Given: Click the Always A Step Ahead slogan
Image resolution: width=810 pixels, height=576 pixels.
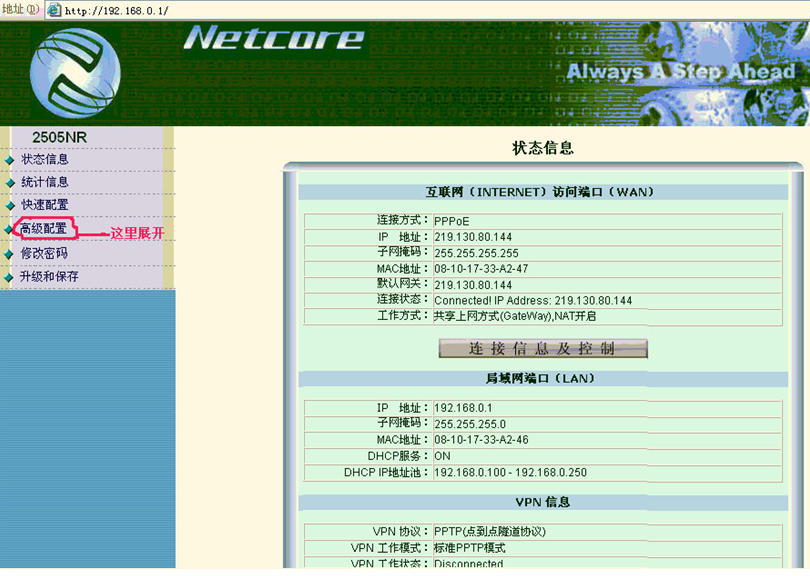Looking at the screenshot, I should [681, 71].
